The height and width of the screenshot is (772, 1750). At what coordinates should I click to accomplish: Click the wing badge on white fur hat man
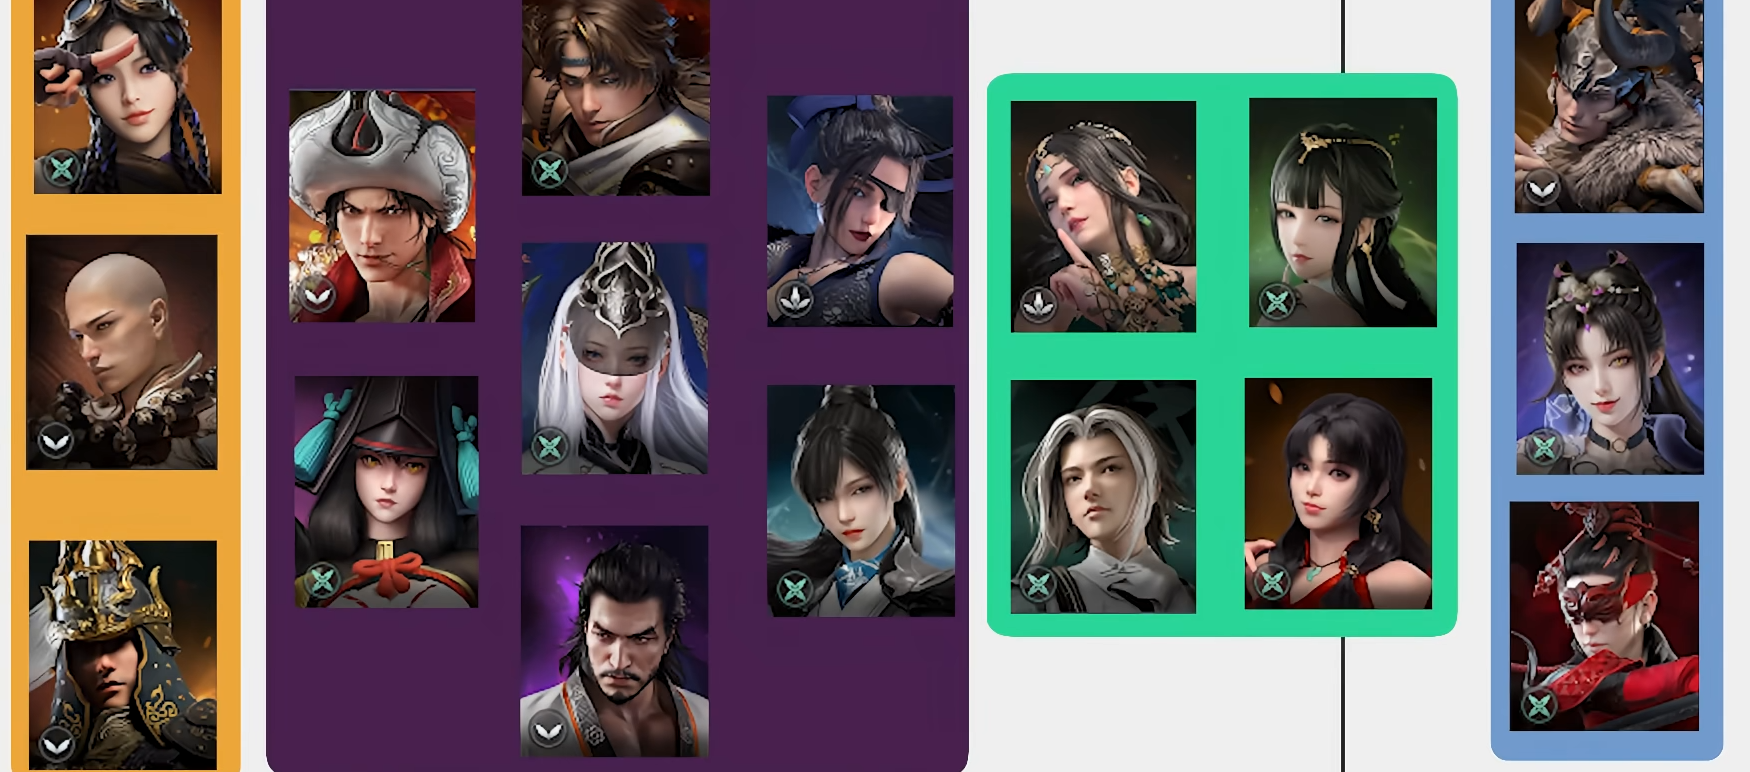coord(317,295)
